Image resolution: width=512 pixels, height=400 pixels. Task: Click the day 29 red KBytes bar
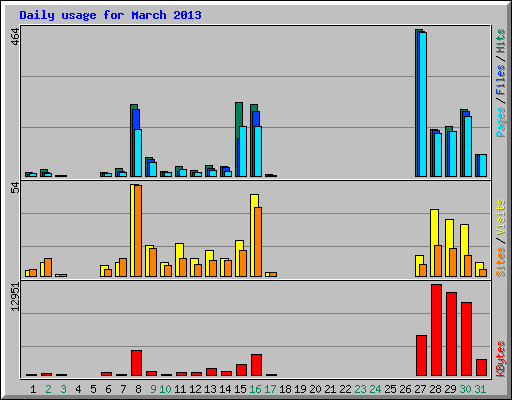[451, 334]
